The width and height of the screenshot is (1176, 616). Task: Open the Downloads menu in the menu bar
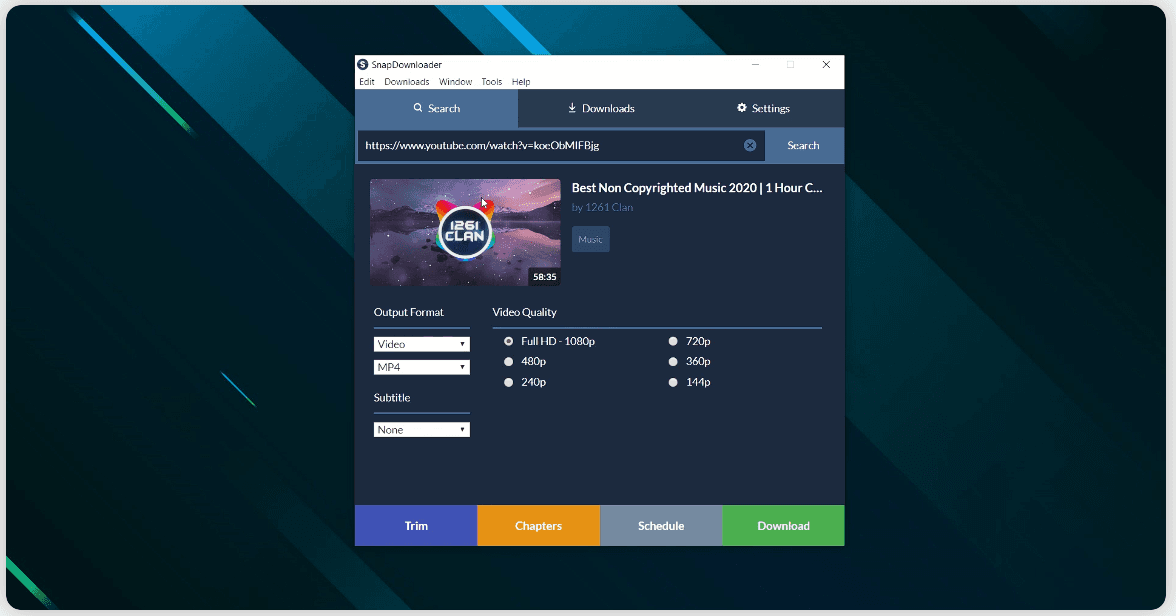pos(406,82)
